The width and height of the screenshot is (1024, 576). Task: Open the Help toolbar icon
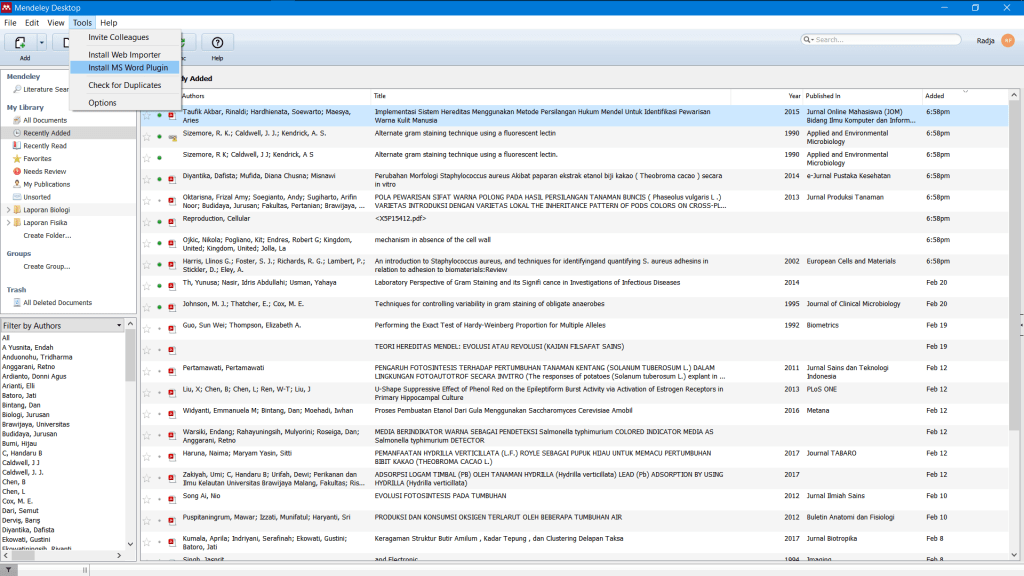217,42
